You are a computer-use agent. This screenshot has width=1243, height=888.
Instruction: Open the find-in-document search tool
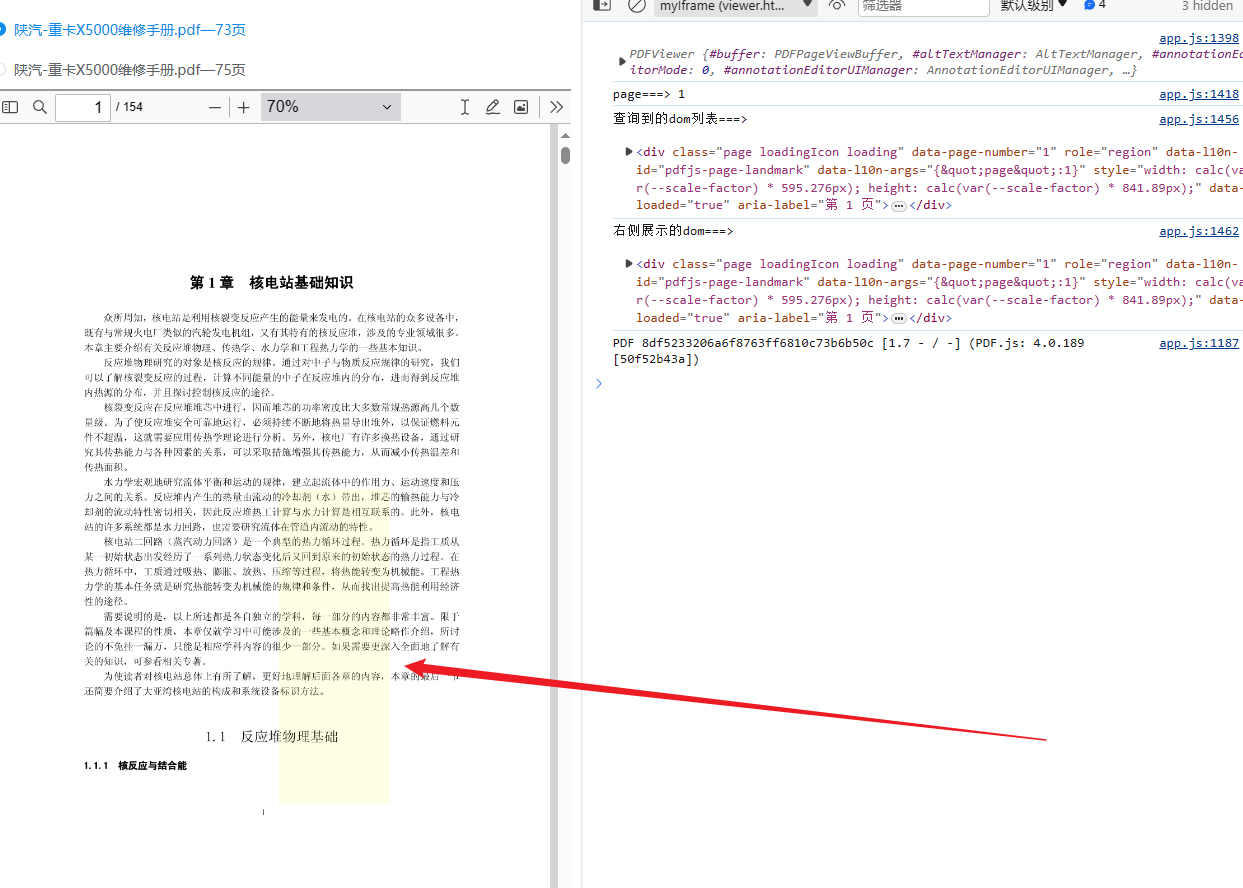coord(40,107)
